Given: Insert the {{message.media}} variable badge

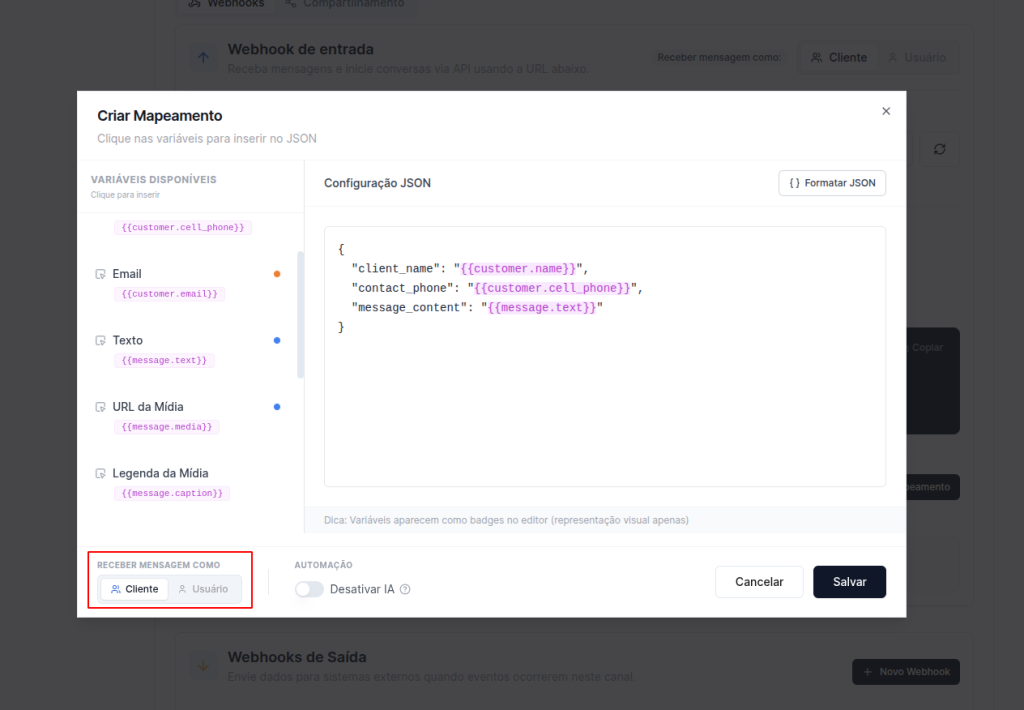Looking at the screenshot, I should [167, 427].
